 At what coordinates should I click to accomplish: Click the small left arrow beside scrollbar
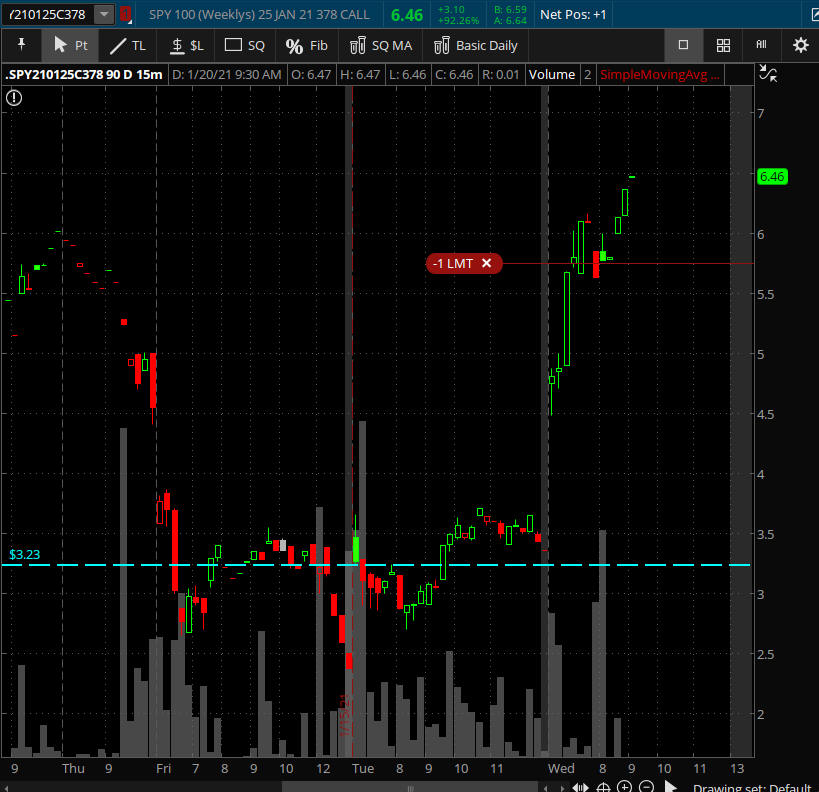546,788
